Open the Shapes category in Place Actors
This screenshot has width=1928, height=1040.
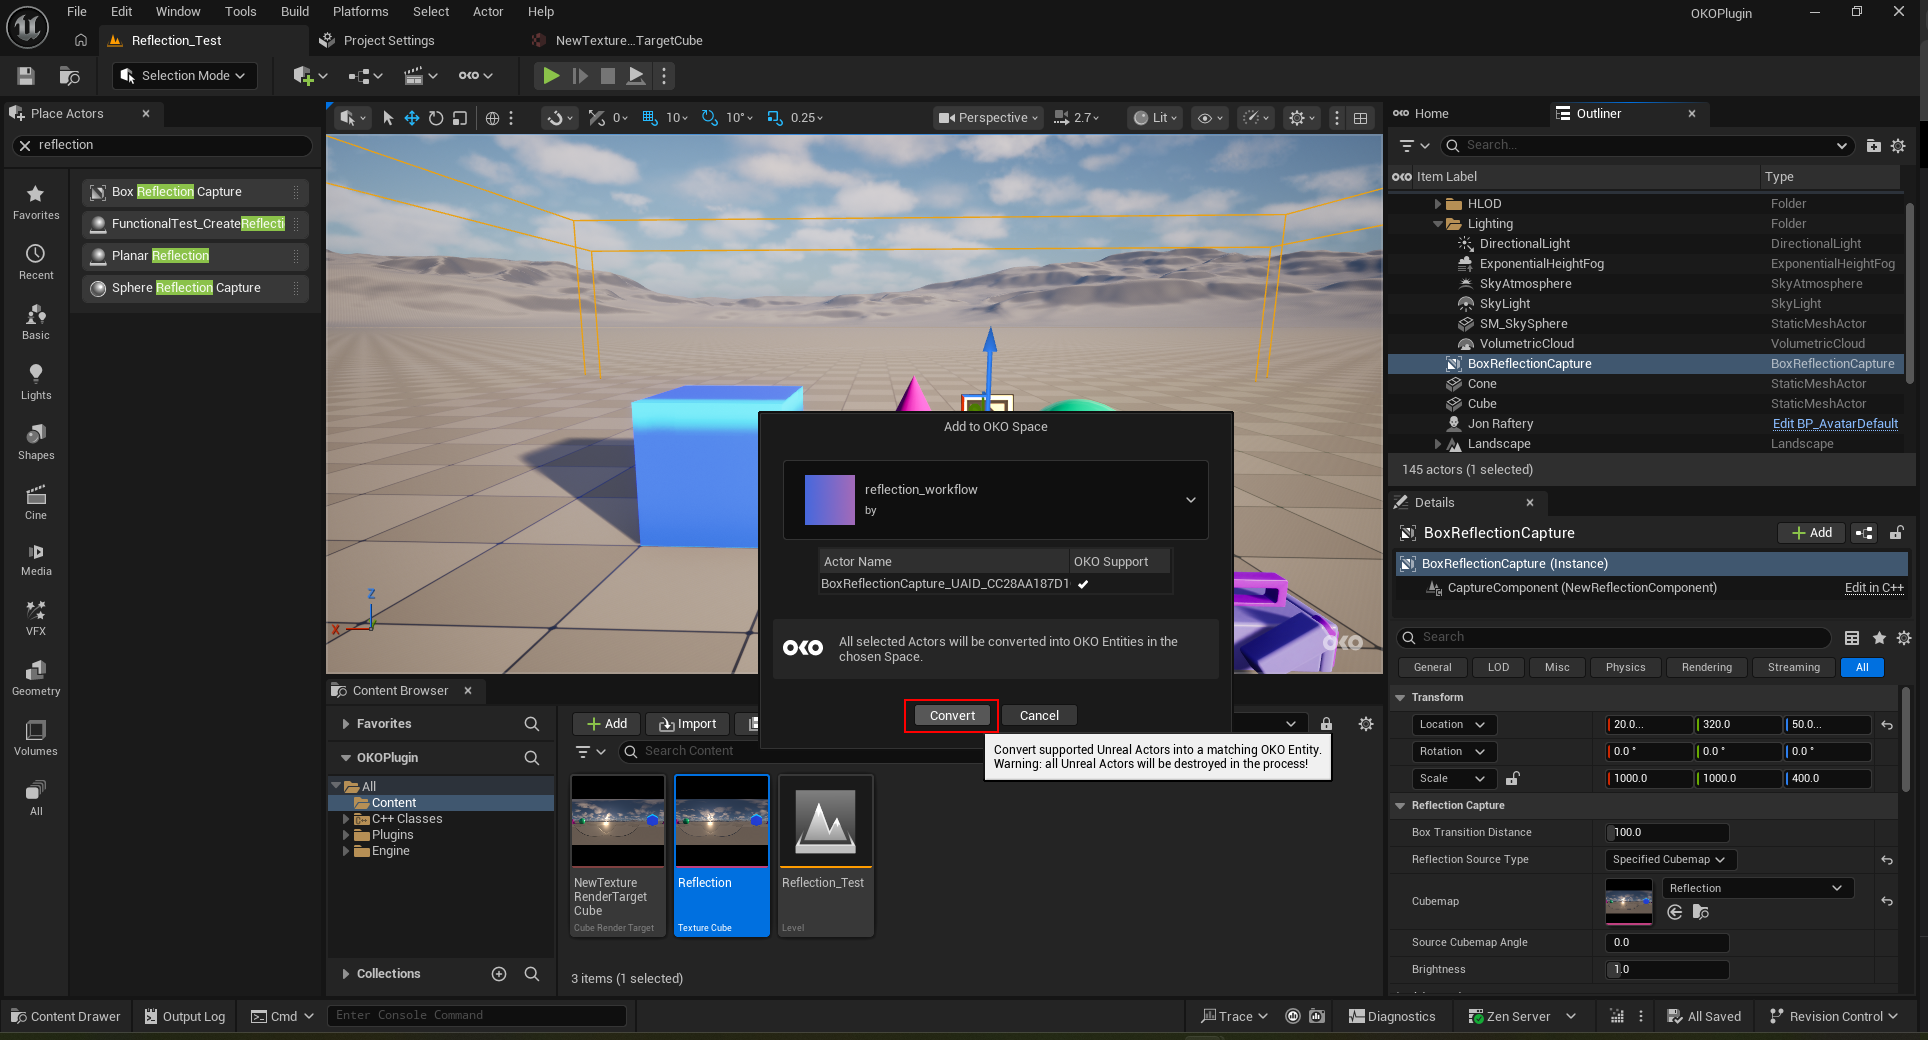click(x=36, y=442)
